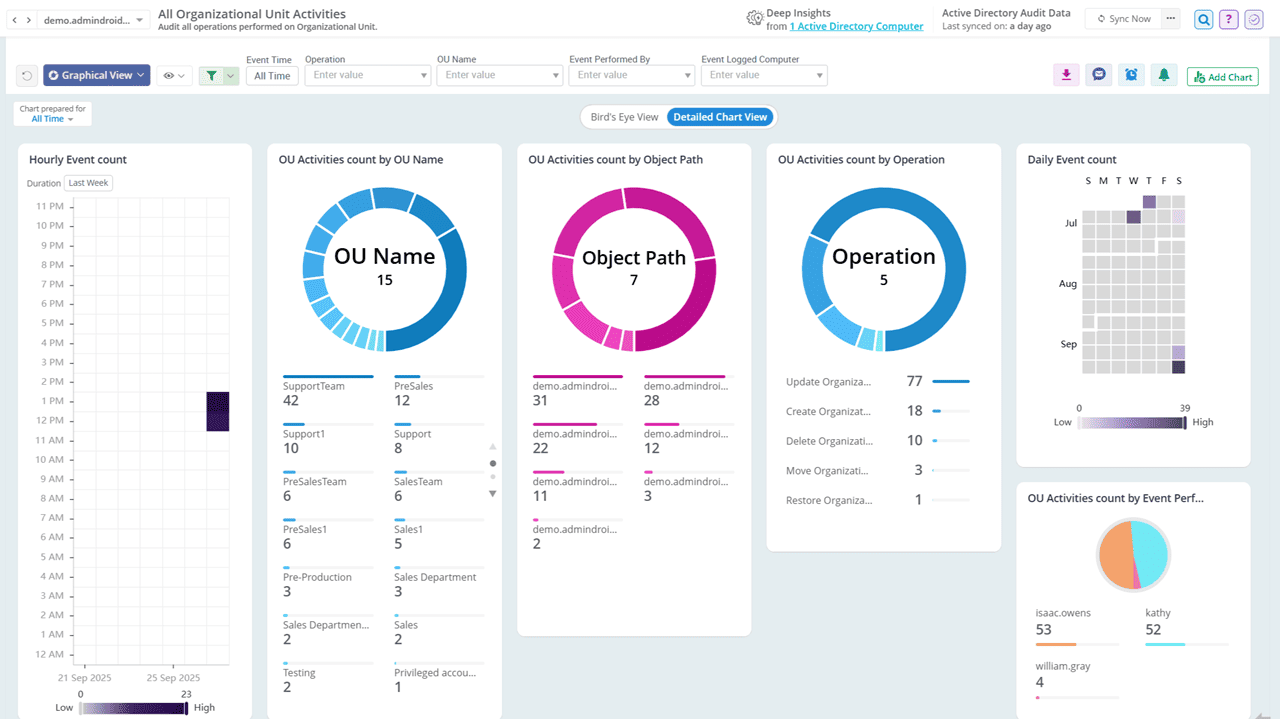Select the Detailed Chart View toggle

[720, 117]
